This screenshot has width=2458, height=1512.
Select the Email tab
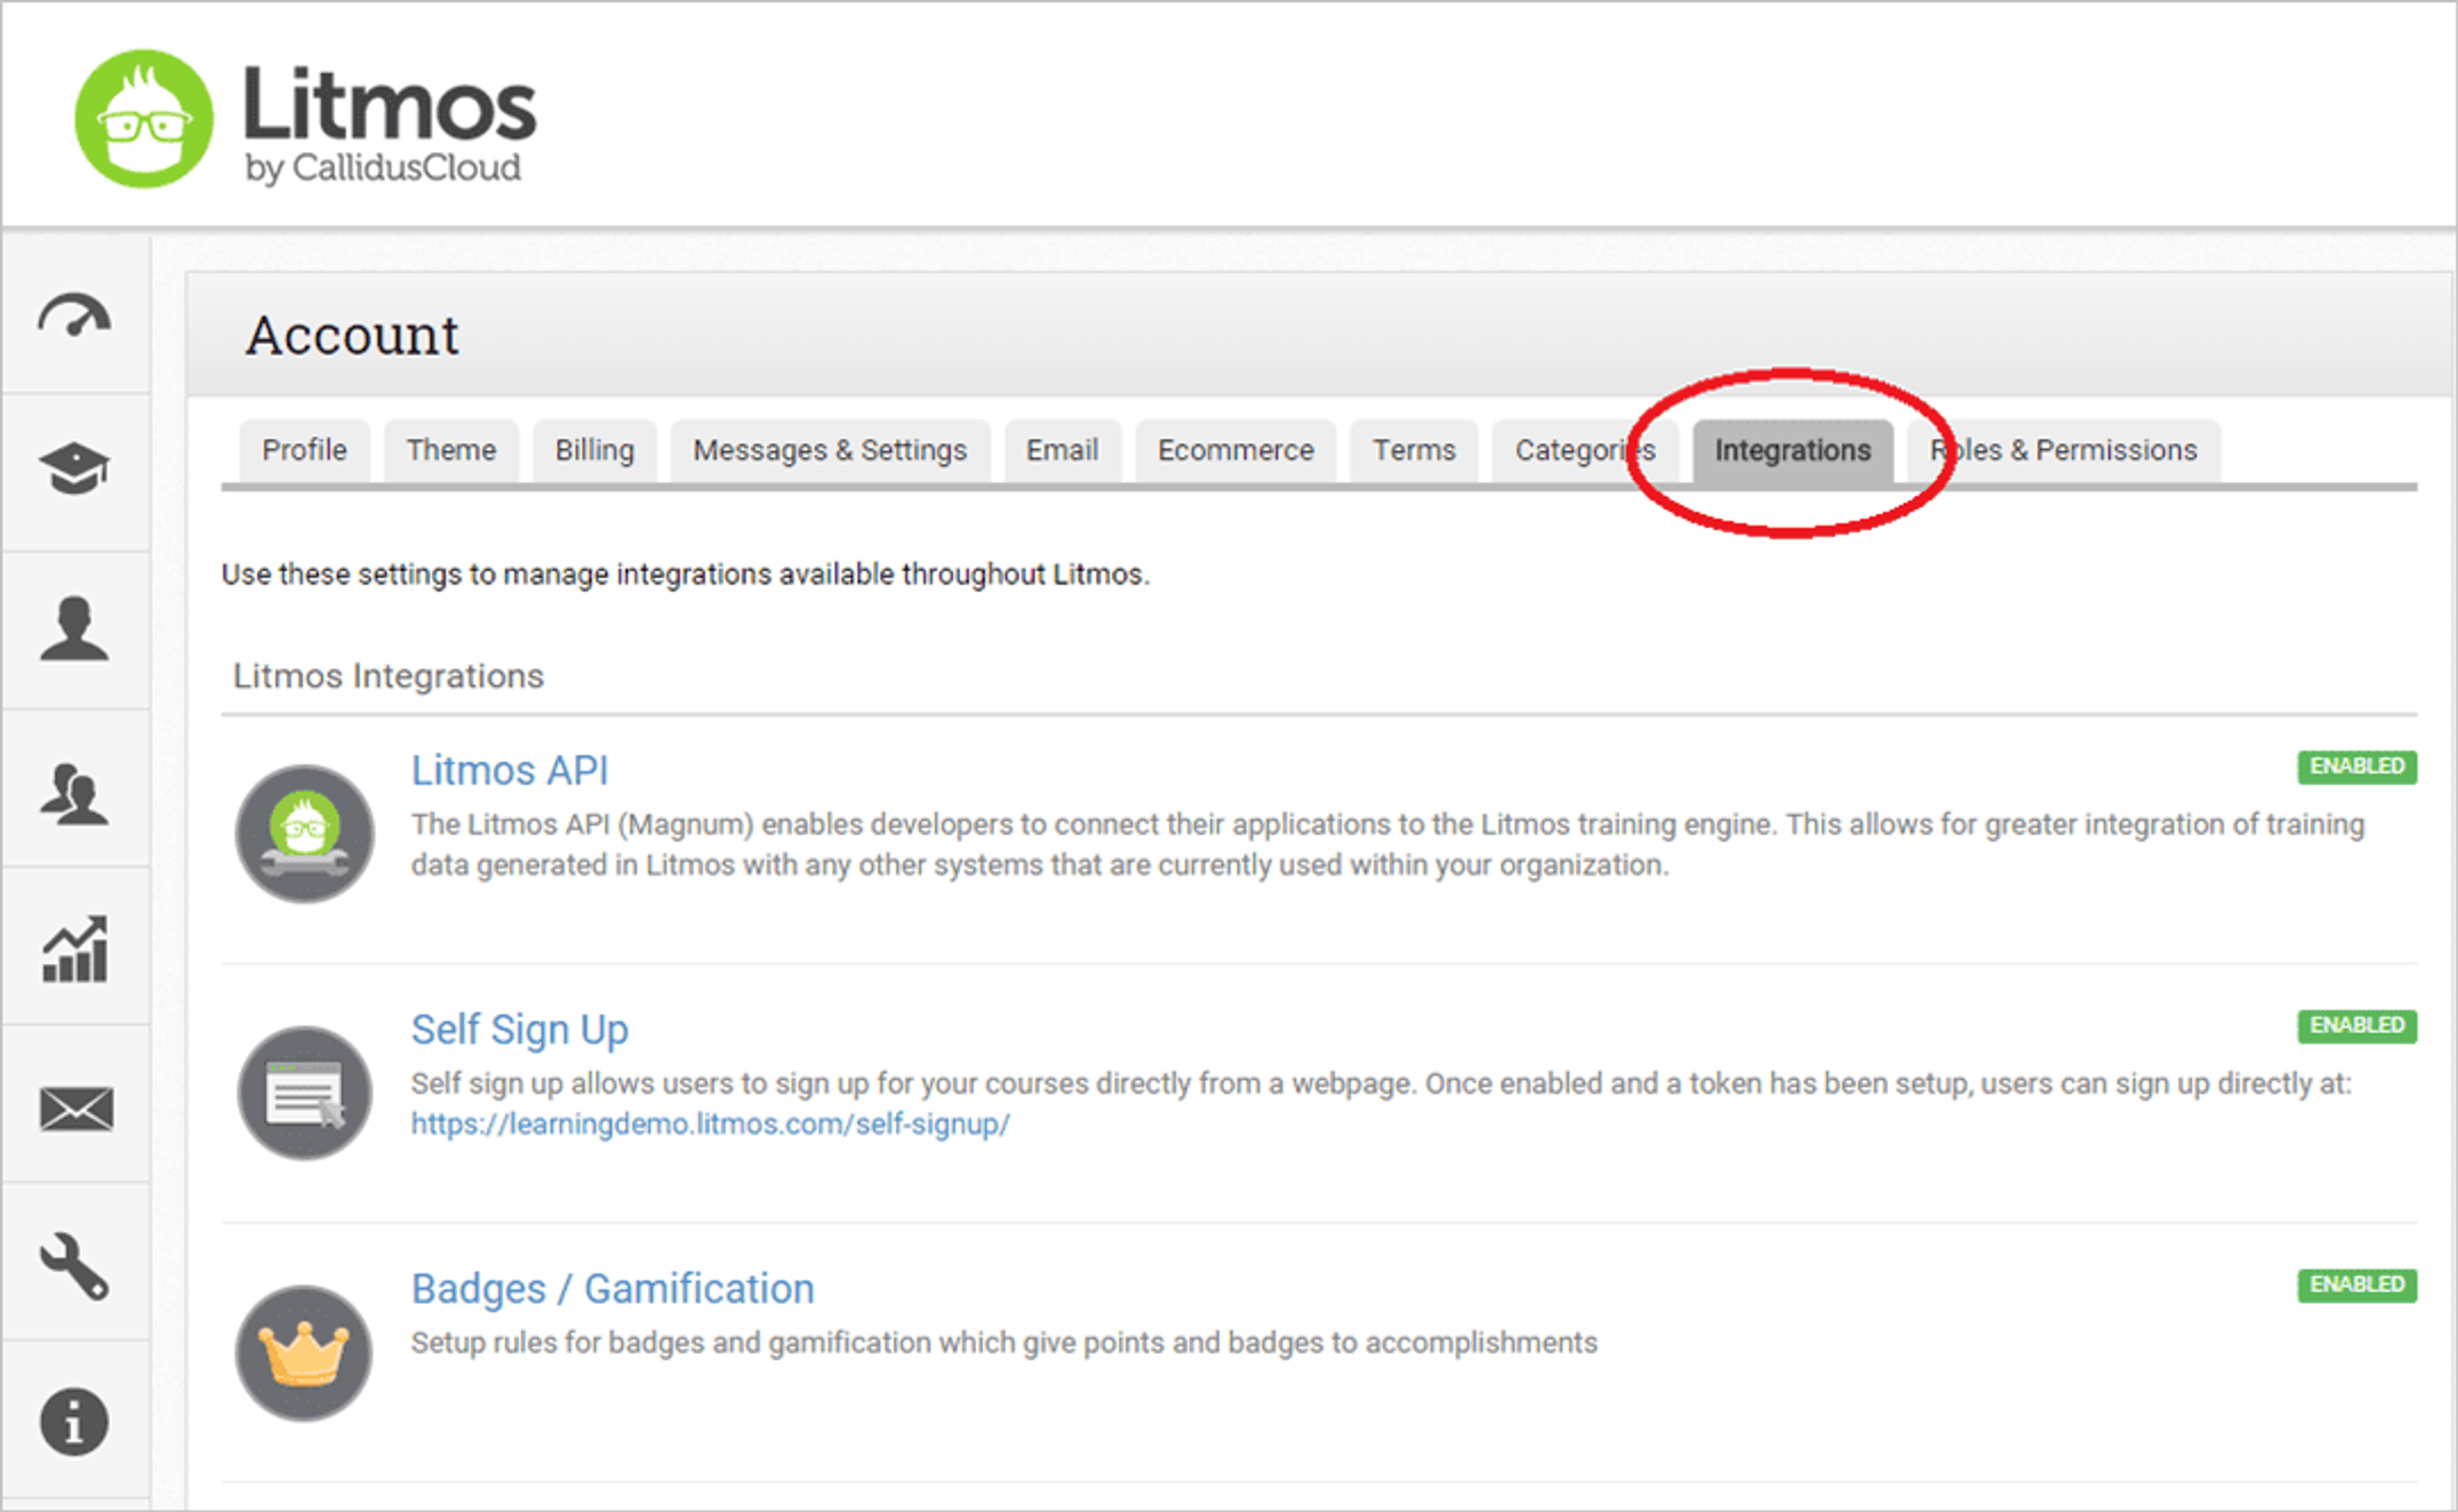click(1062, 450)
